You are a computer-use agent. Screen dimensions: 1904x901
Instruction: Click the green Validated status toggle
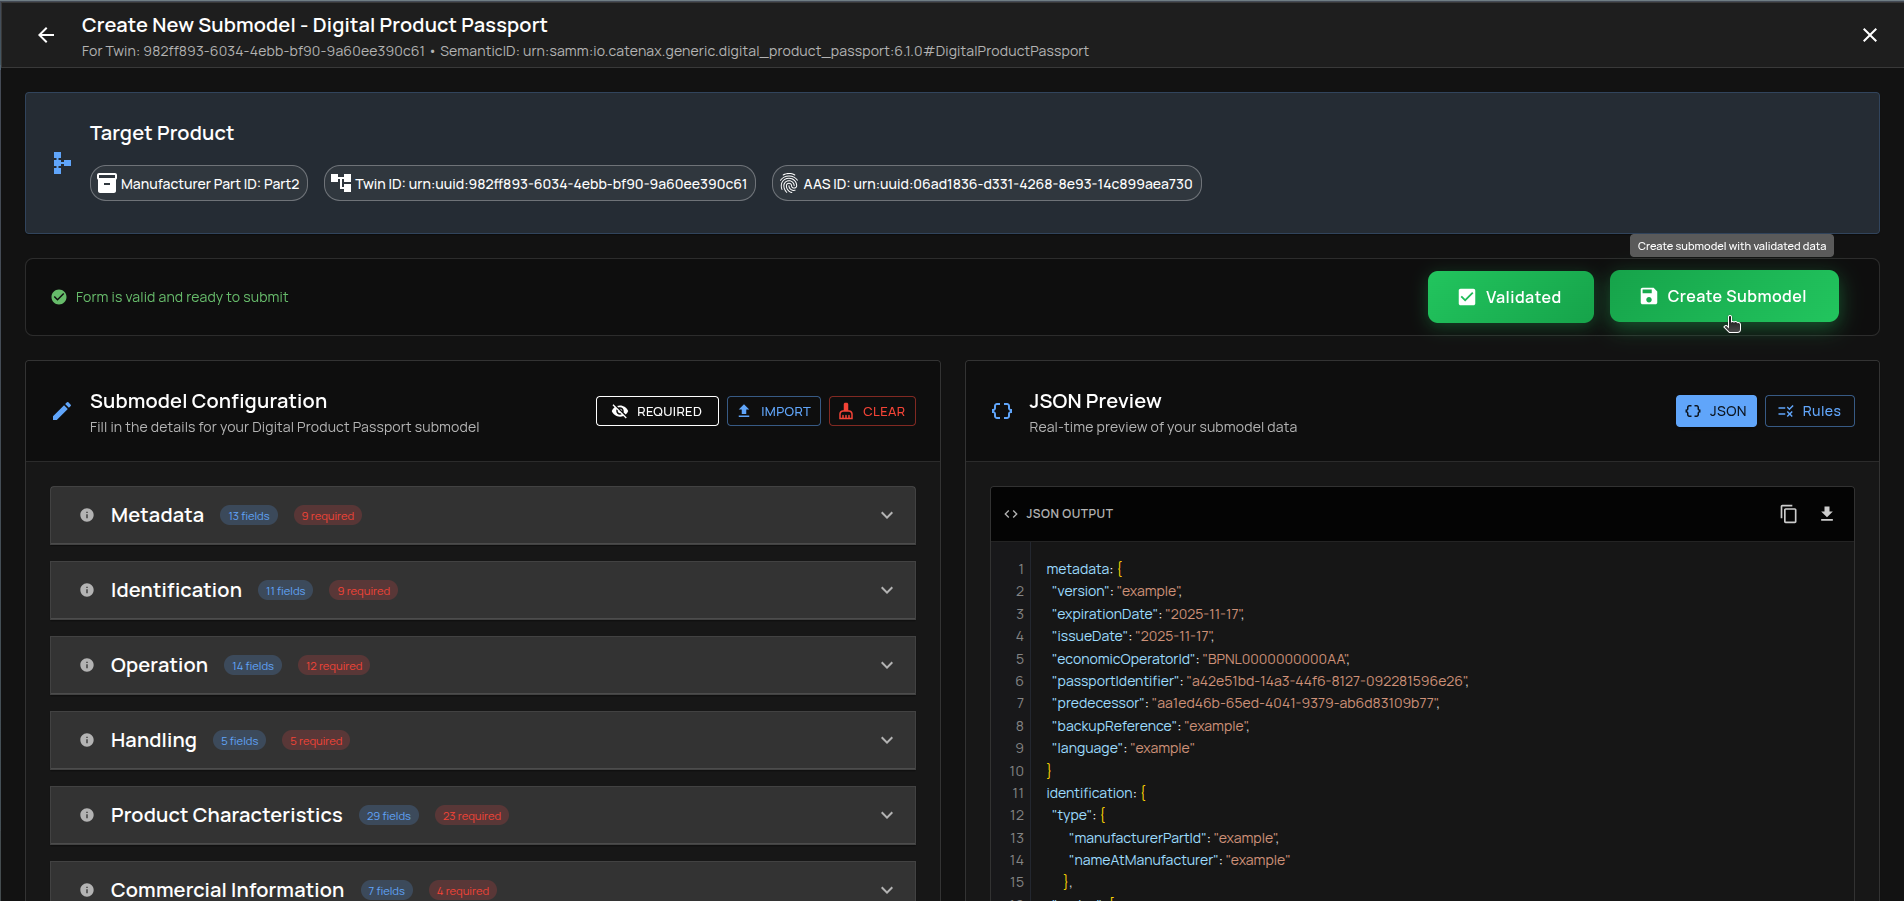click(1510, 297)
